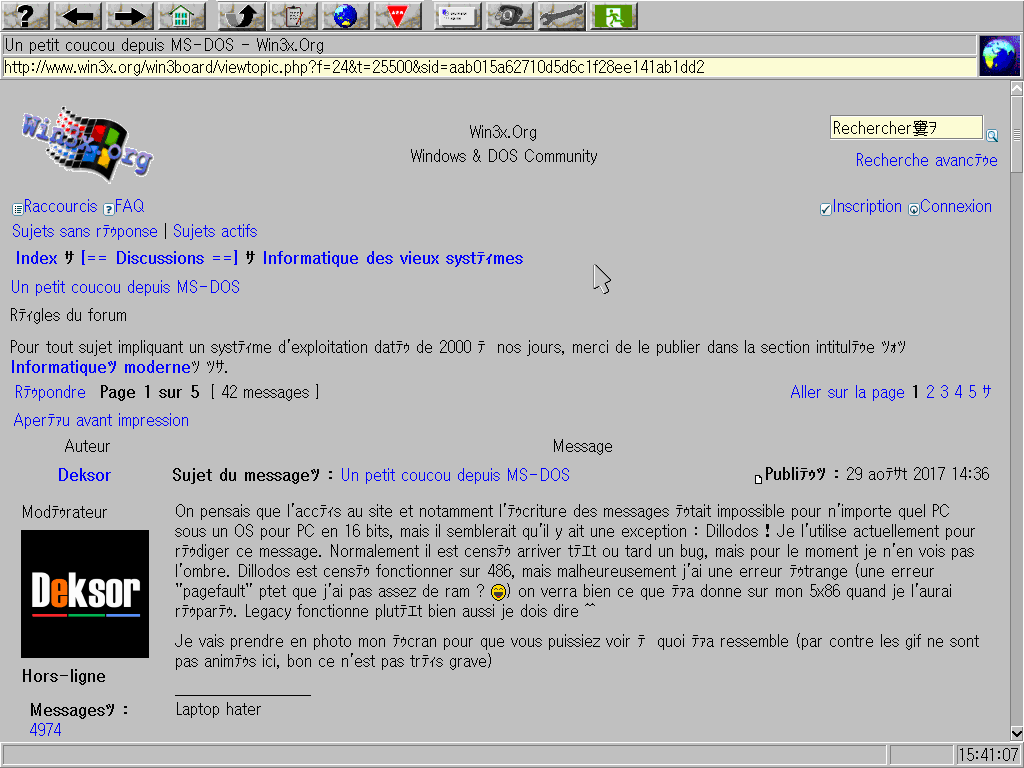Click the globe icon beside the address bar

click(x=999, y=56)
